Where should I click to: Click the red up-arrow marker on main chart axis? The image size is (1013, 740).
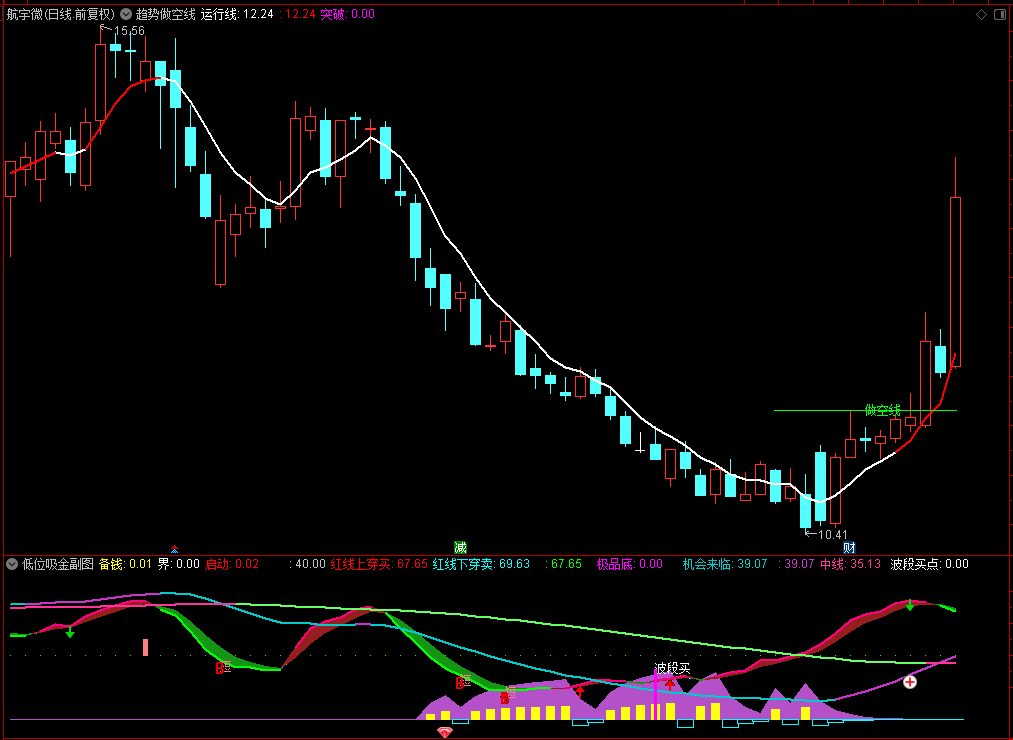(x=174, y=549)
